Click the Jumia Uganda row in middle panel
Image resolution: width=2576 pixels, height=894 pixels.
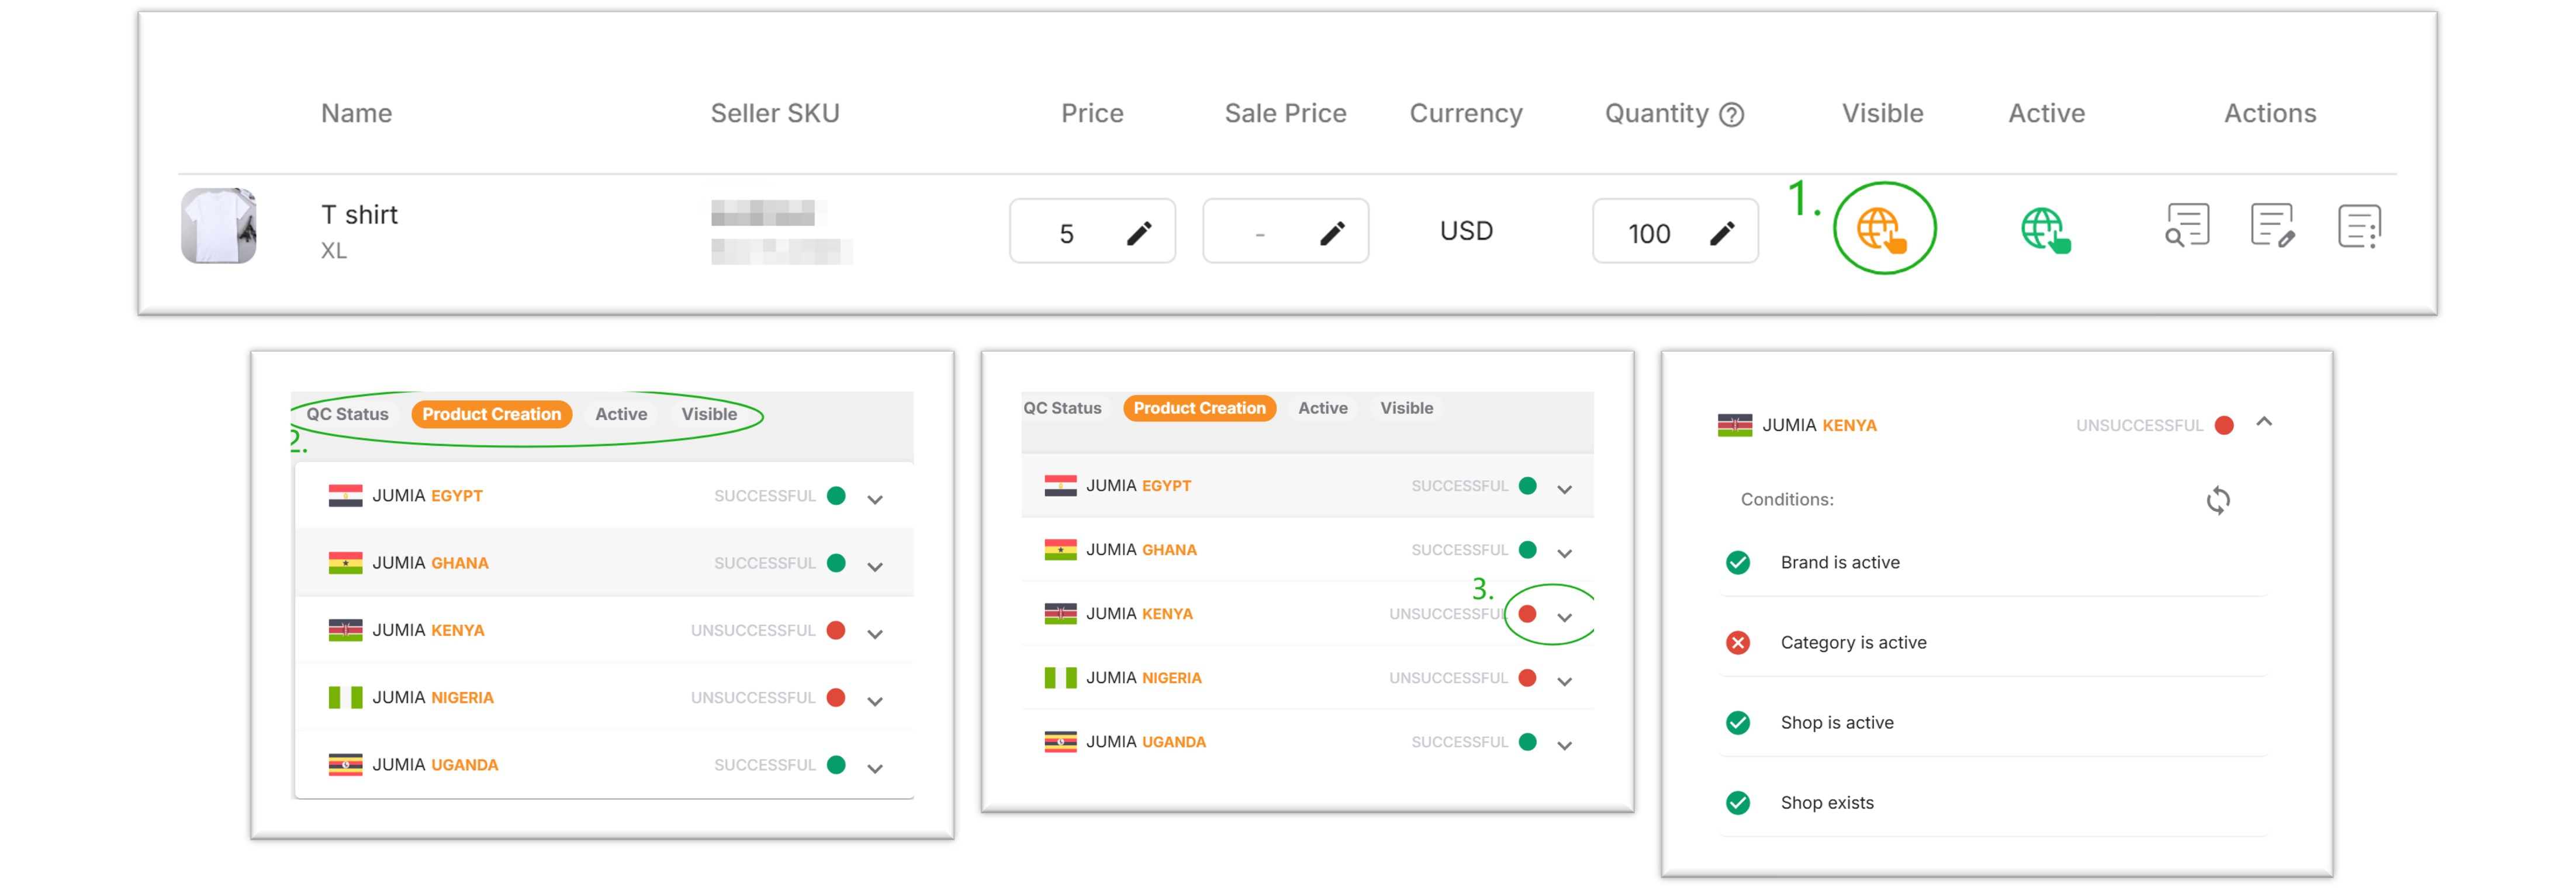tap(1307, 742)
